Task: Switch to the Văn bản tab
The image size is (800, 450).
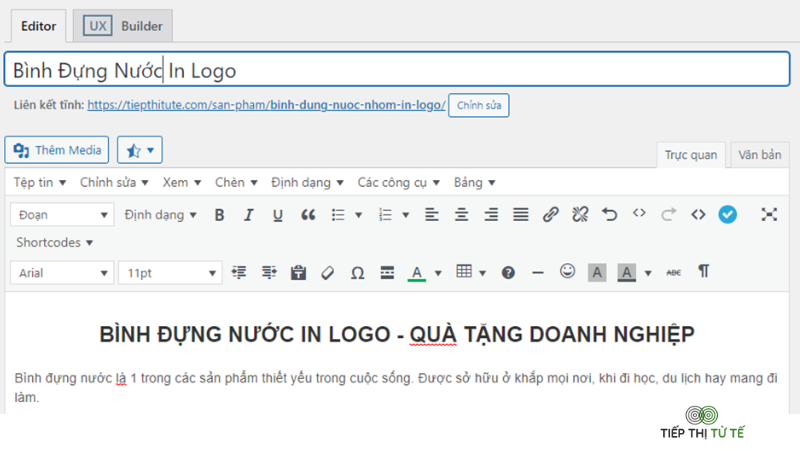Action: pos(760,155)
